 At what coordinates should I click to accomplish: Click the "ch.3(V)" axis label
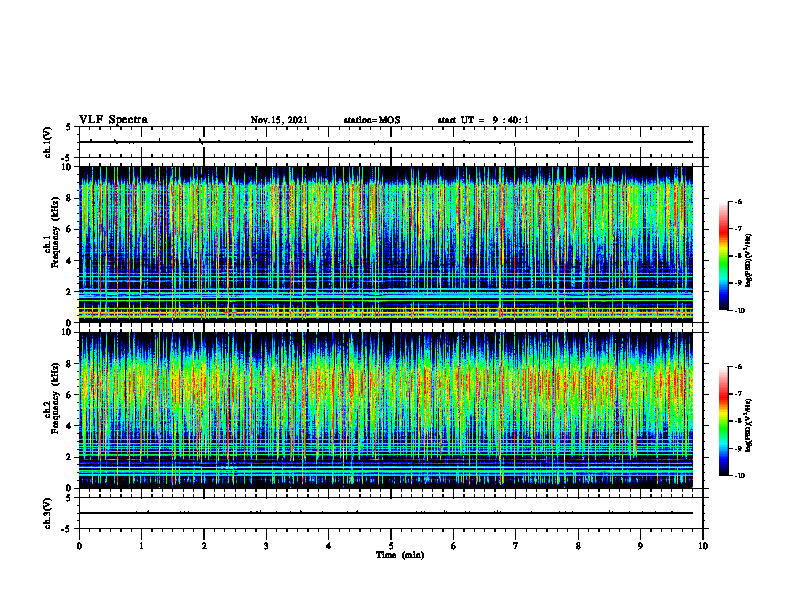48,513
